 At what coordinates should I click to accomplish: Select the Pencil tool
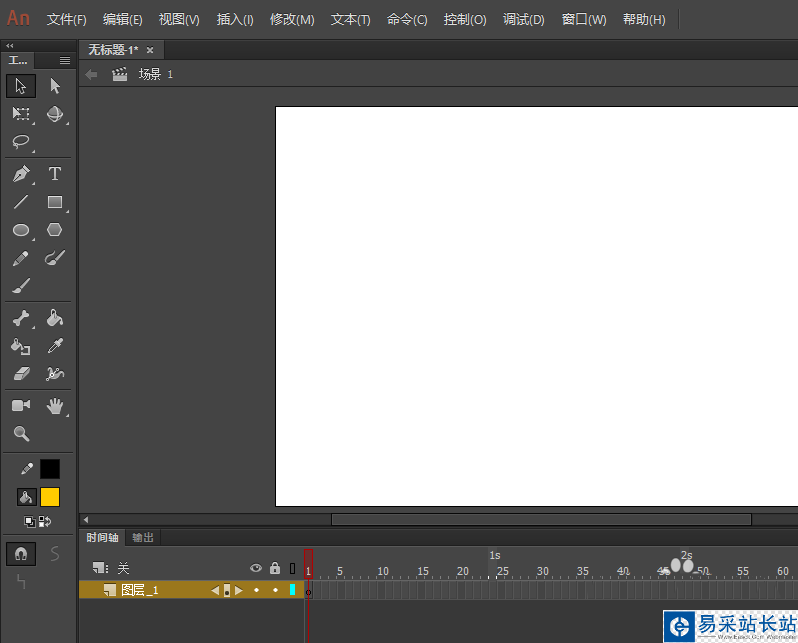pos(21,258)
